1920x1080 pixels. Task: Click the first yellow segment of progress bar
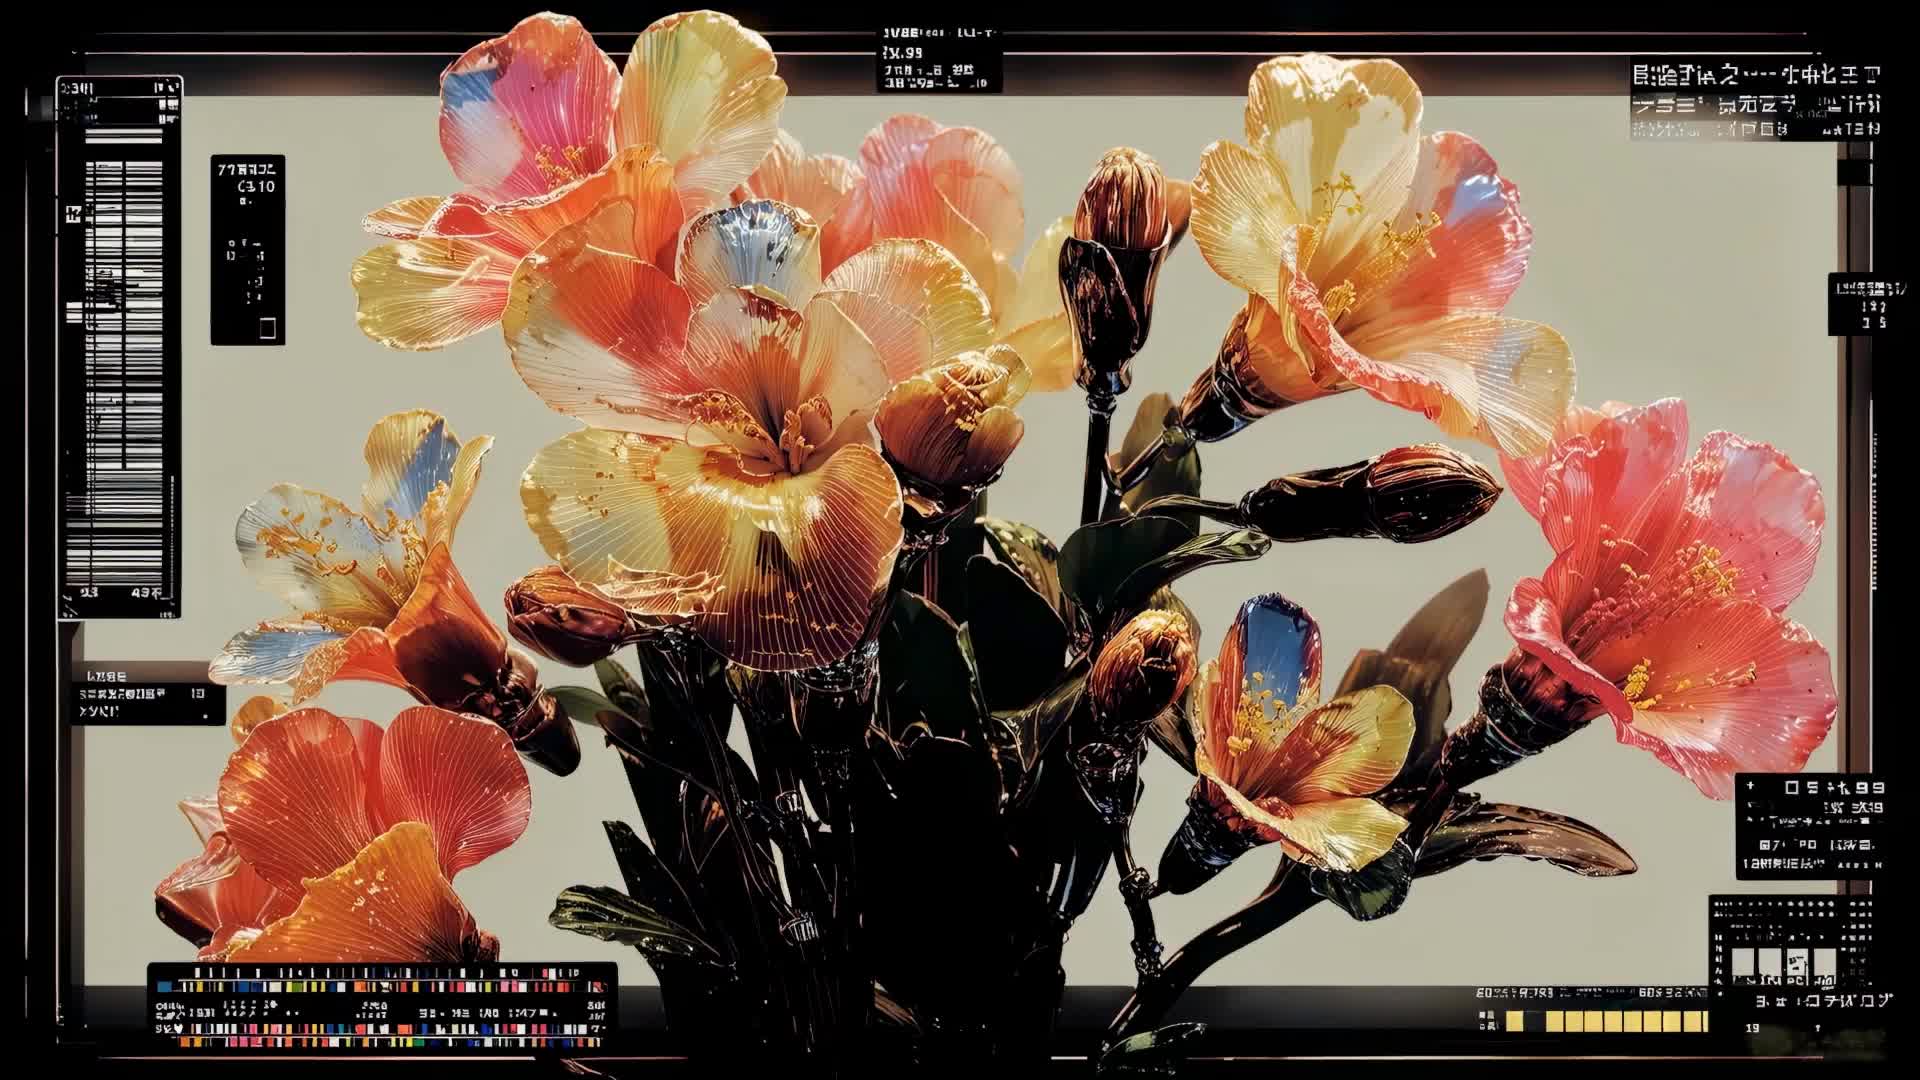1515,1020
